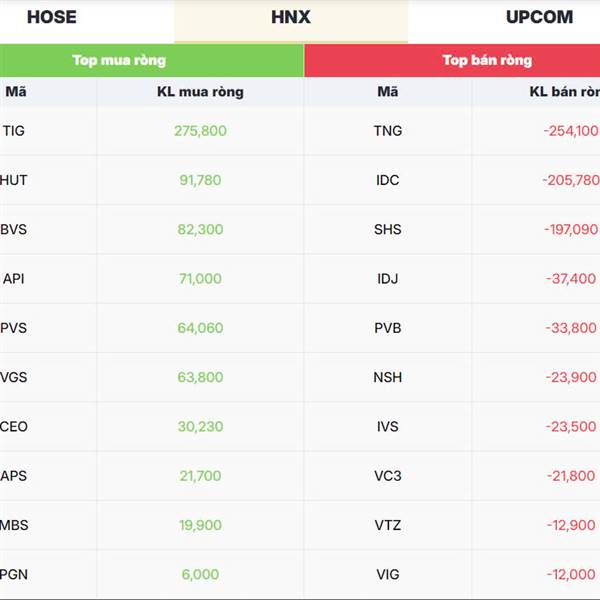Image resolution: width=600 pixels, height=600 pixels.
Task: Select the PVS ticker
Action: coord(13,328)
